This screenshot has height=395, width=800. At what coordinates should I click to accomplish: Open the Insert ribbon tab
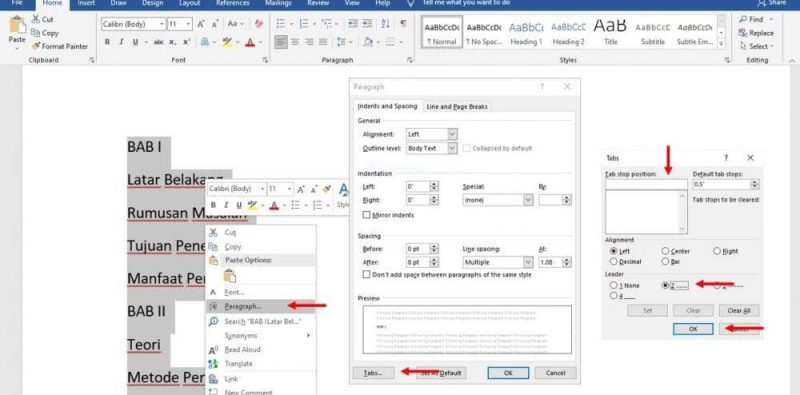pos(86,3)
